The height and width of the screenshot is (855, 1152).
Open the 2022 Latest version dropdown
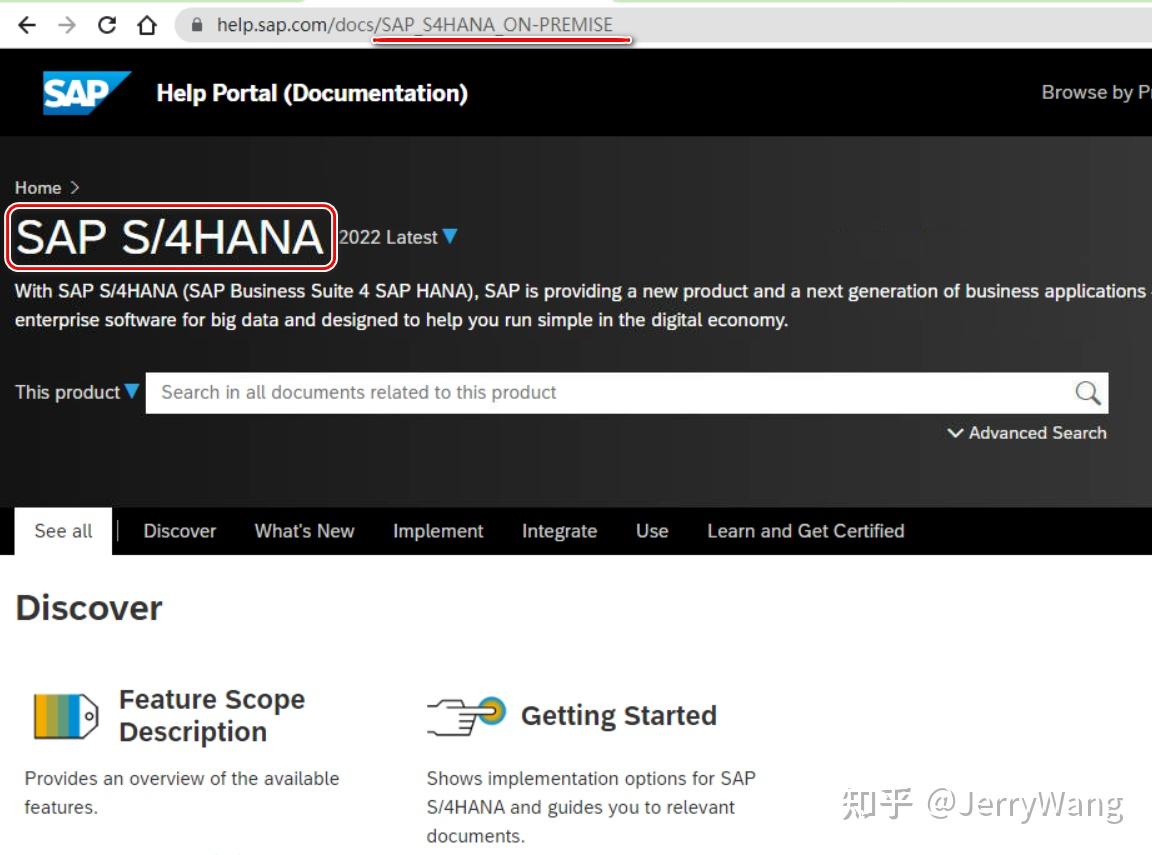[449, 237]
